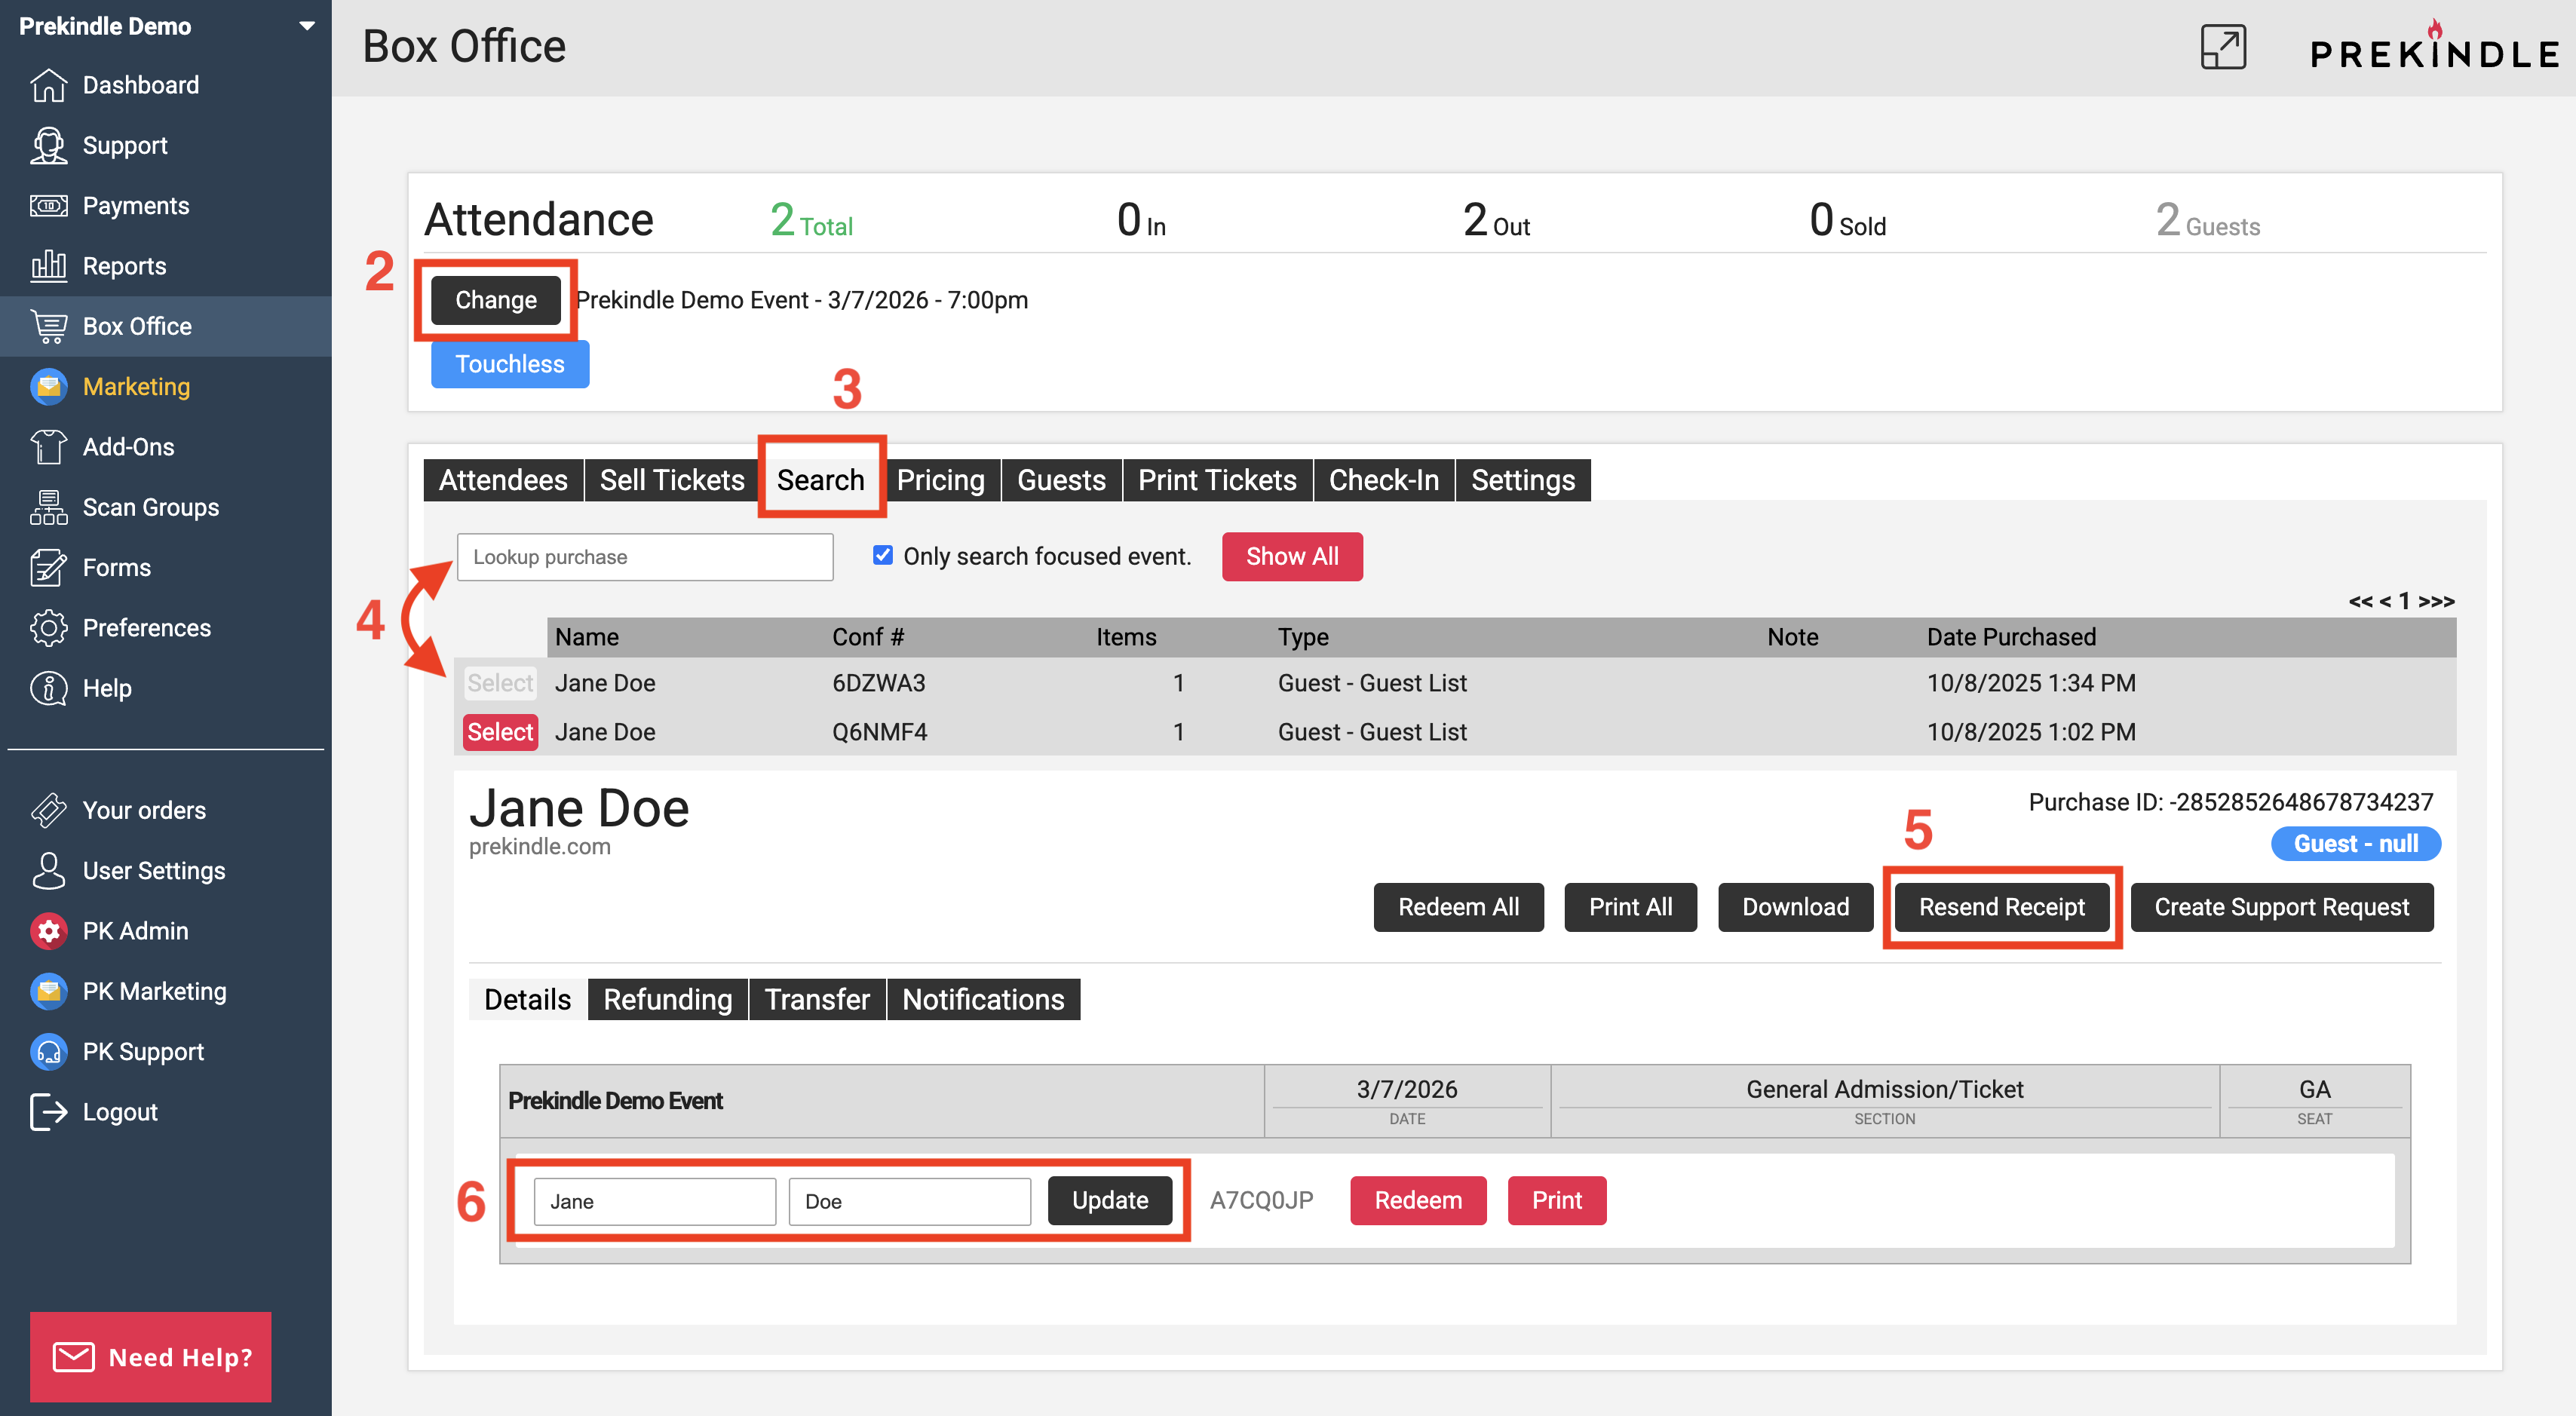This screenshot has height=1416, width=2576.
Task: Expand the Prekindle Demo account dropdown
Action: (x=307, y=26)
